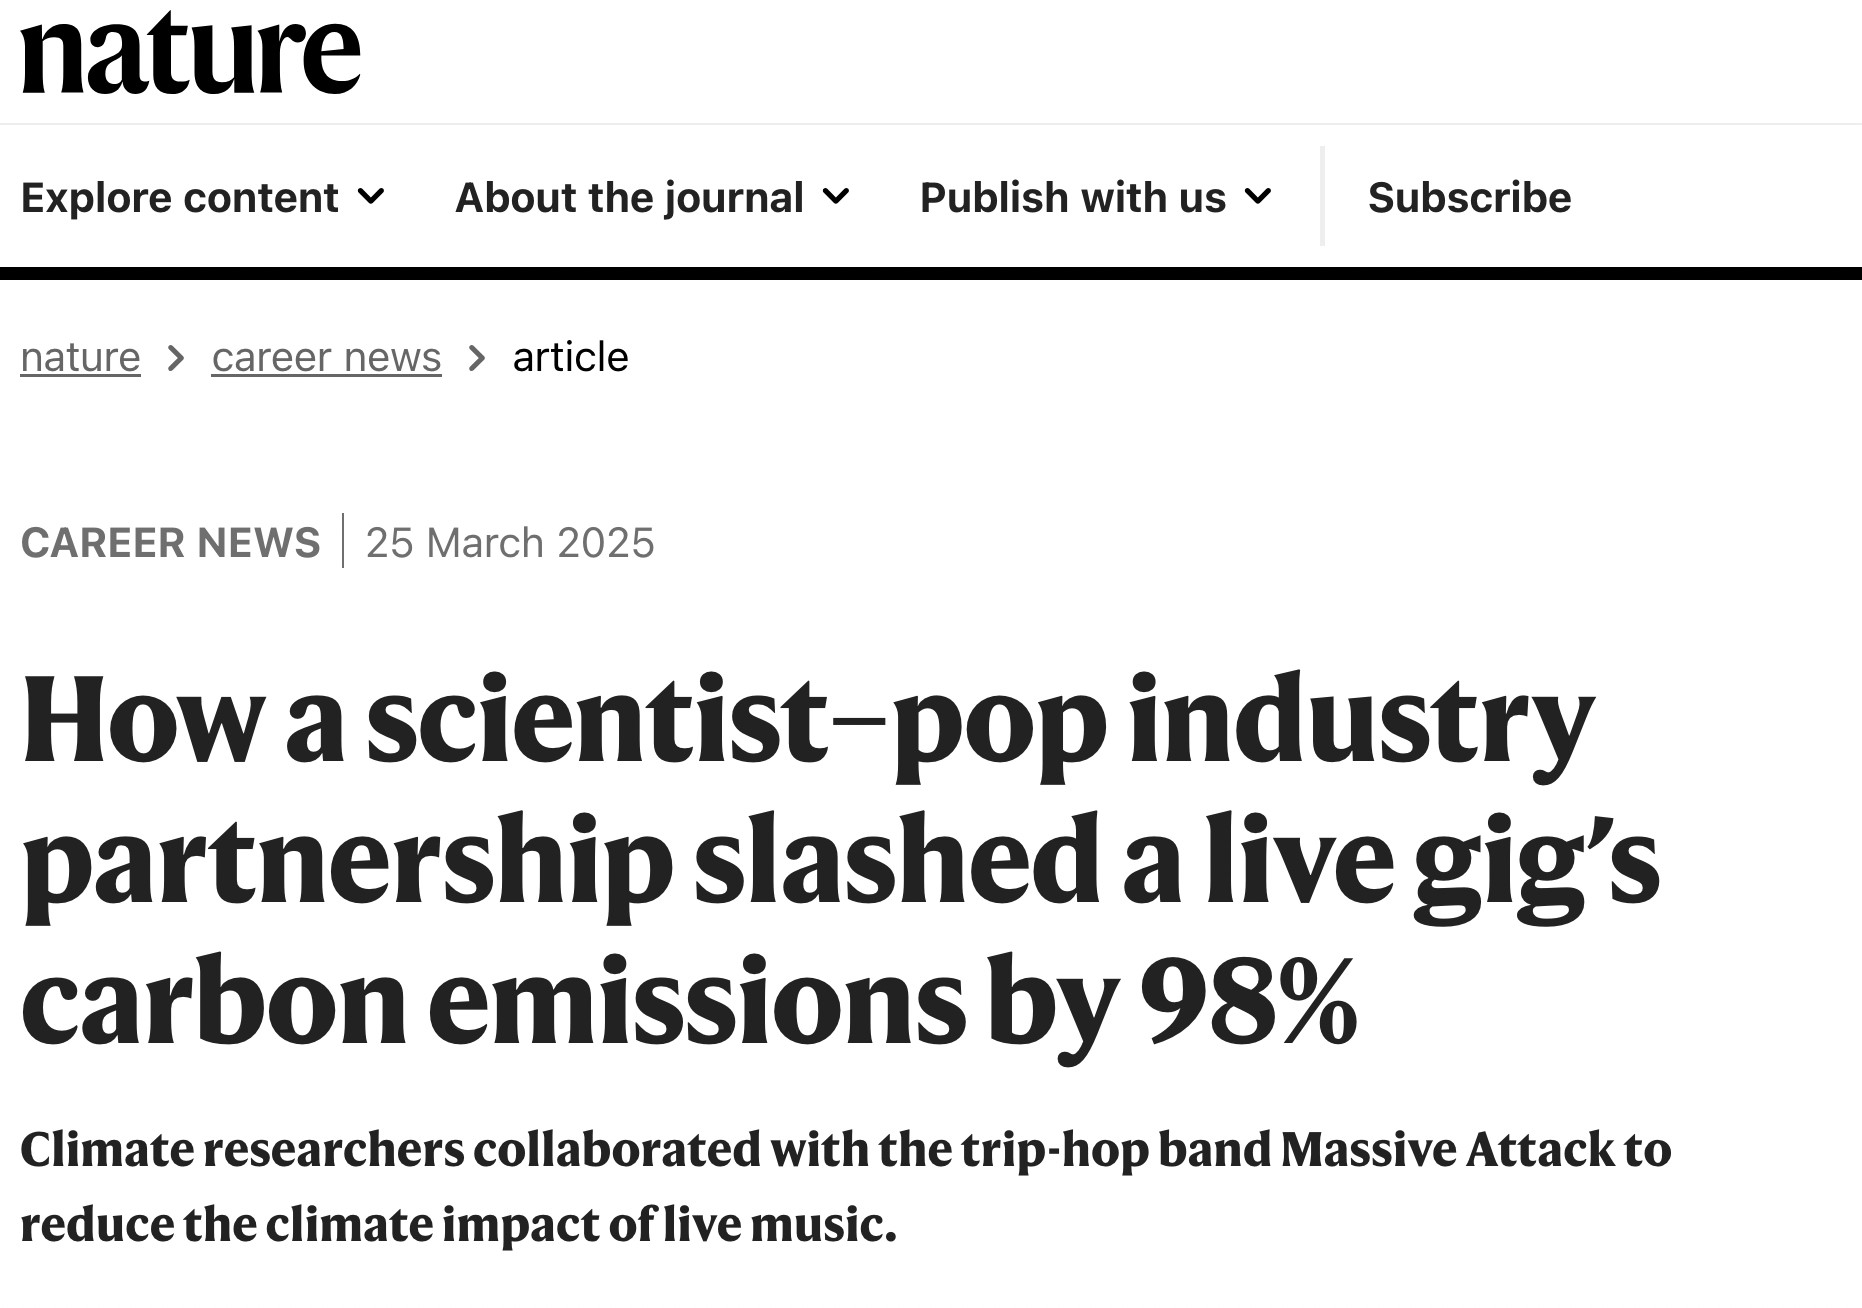Image resolution: width=1862 pixels, height=1308 pixels.
Task: Click the breadcrumb arrow before article
Action: click(x=477, y=357)
